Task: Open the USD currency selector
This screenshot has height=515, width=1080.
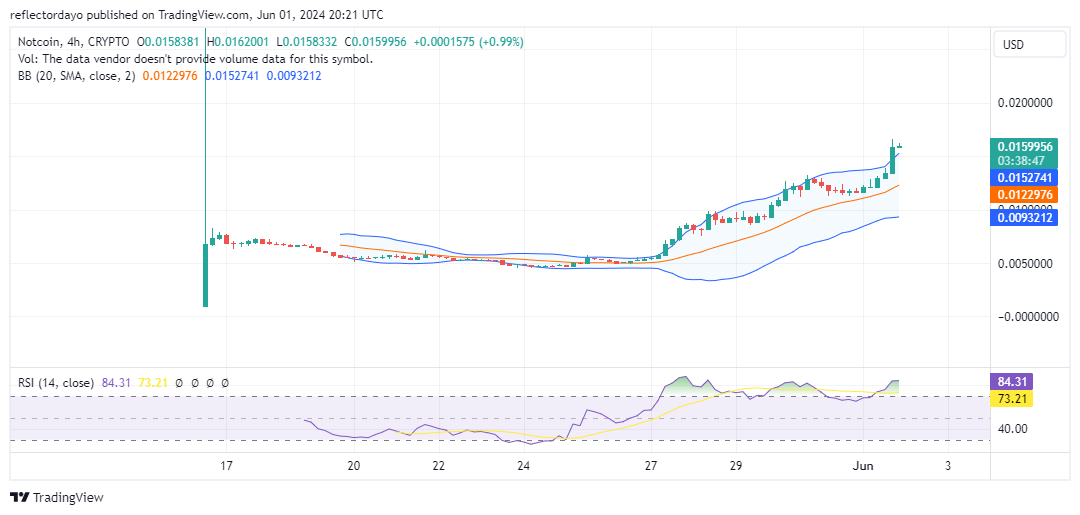Action: click(x=1030, y=45)
